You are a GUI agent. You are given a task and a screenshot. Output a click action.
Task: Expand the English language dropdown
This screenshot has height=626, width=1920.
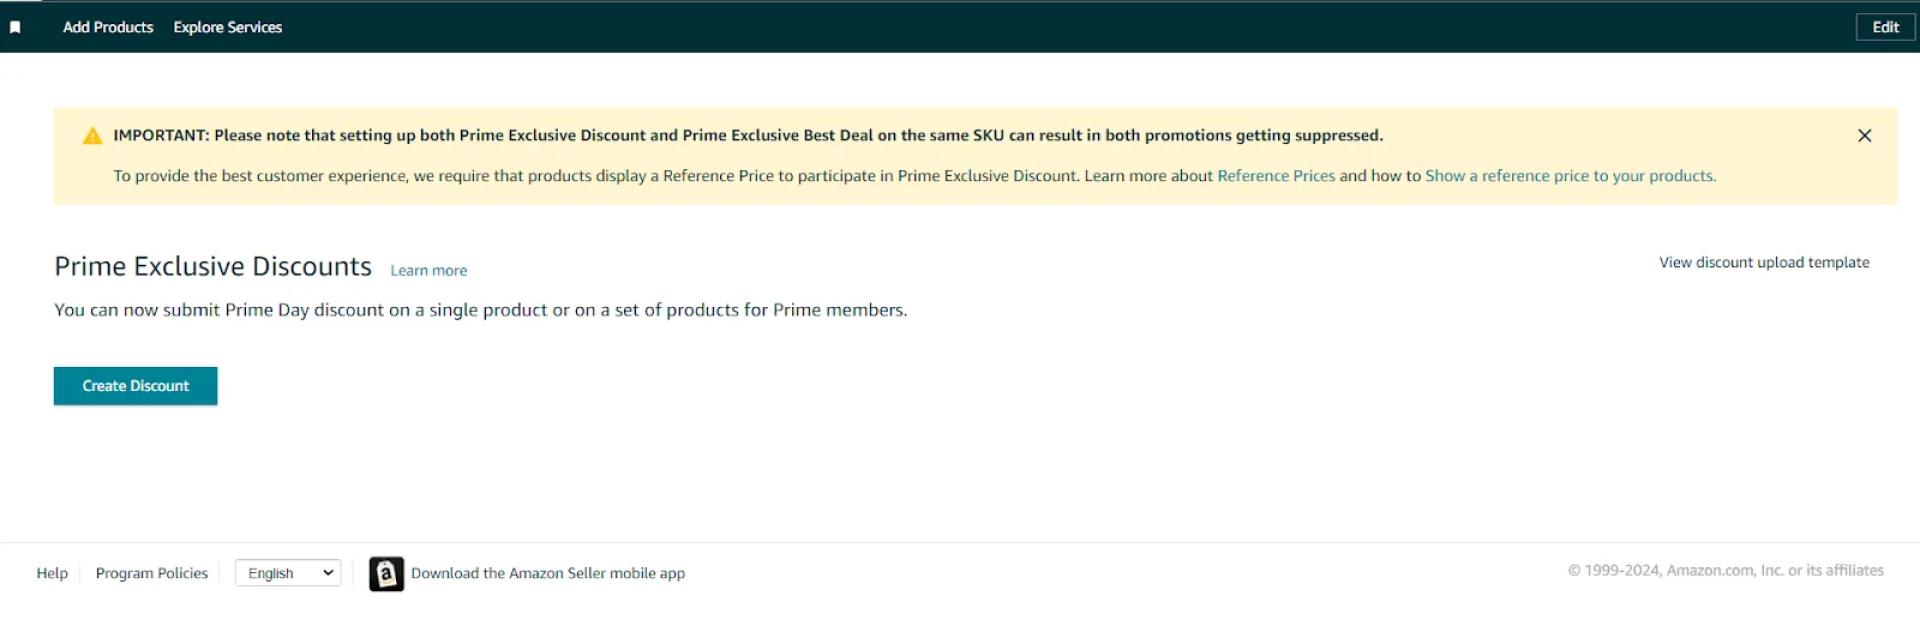(288, 573)
